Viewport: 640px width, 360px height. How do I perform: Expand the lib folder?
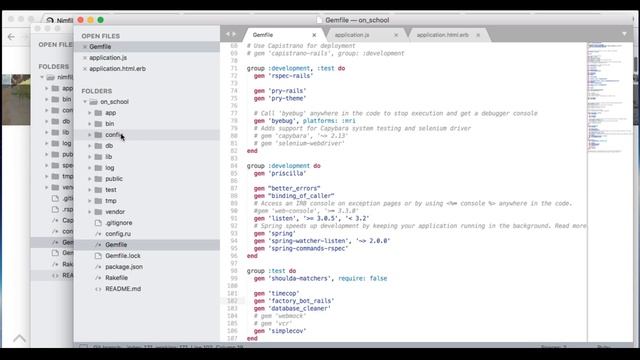pyautogui.click(x=90, y=157)
